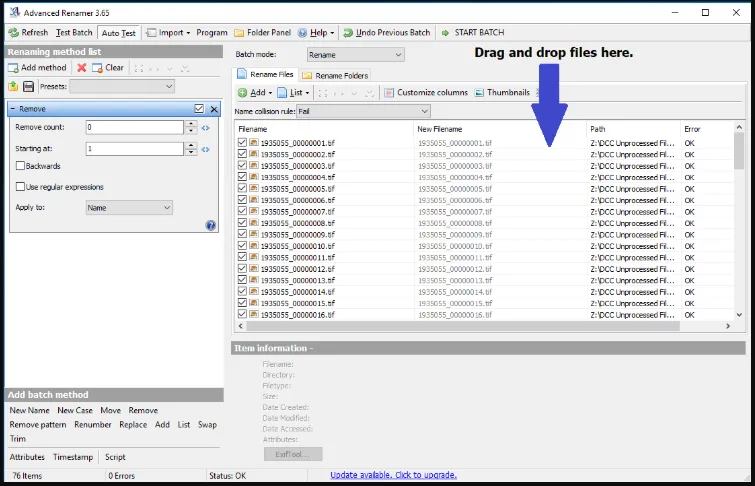Add New Name batch method
The image size is (755, 486).
[x=29, y=410]
